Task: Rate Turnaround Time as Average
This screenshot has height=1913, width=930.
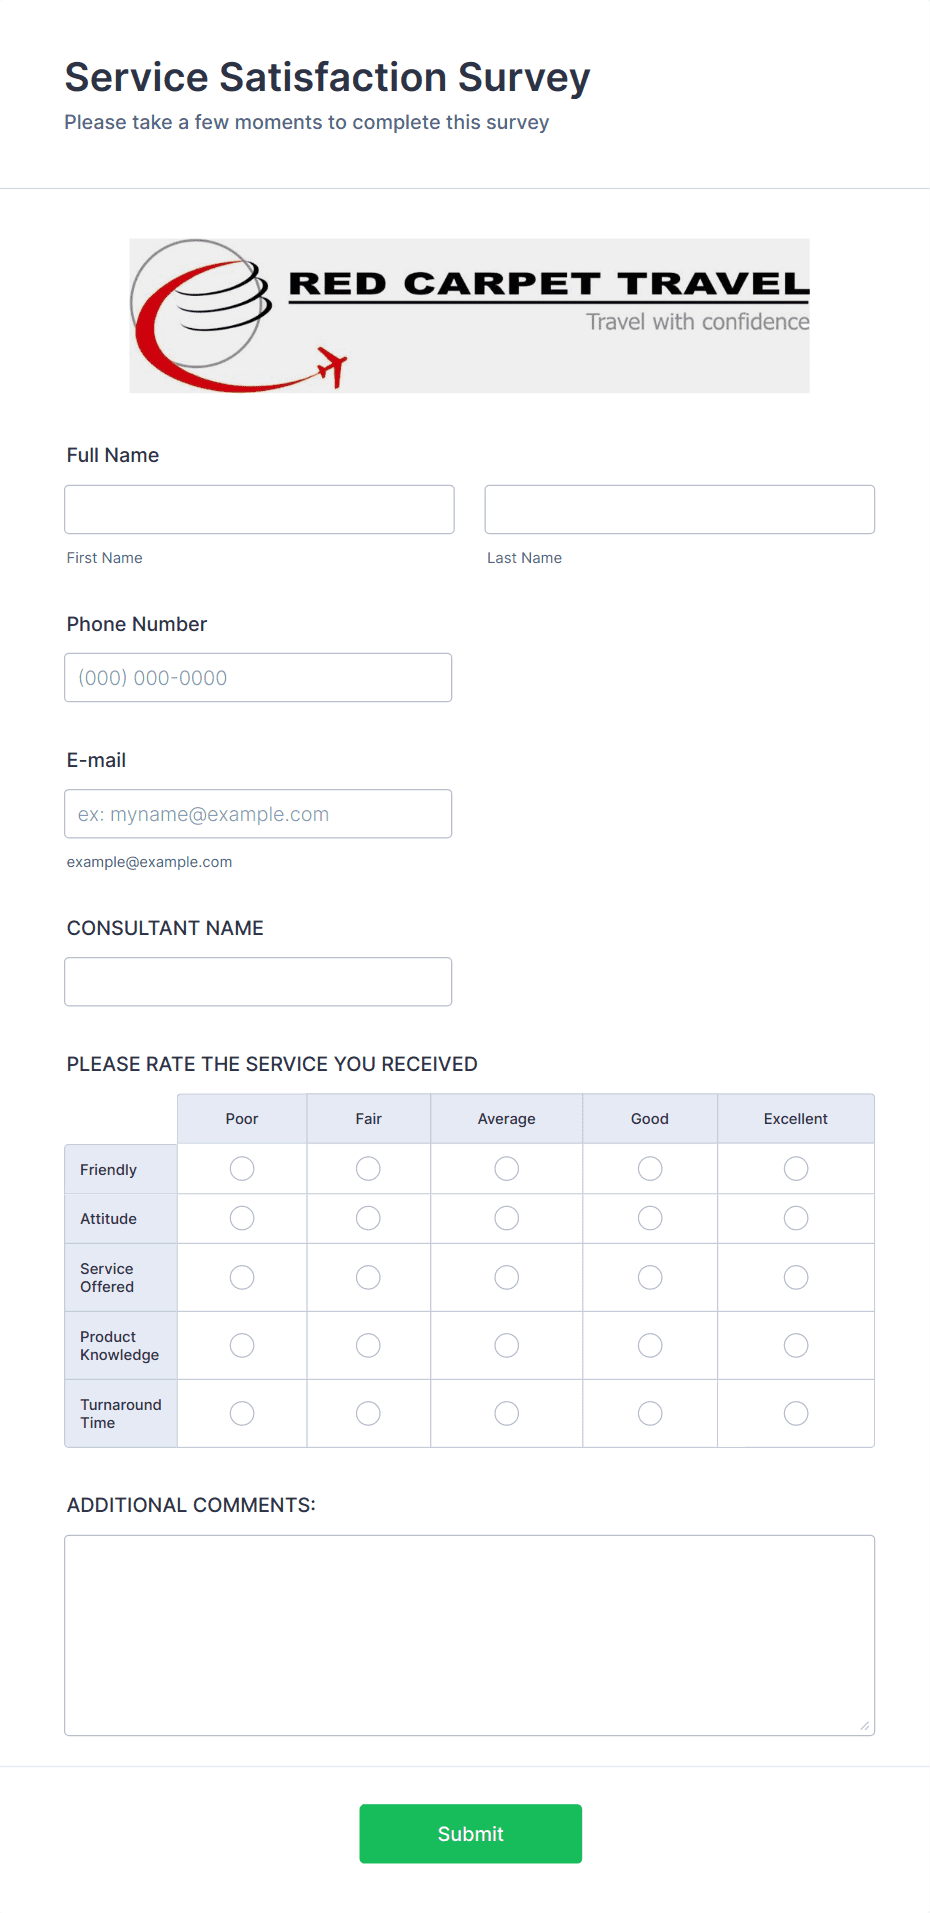Action: [x=506, y=1413]
